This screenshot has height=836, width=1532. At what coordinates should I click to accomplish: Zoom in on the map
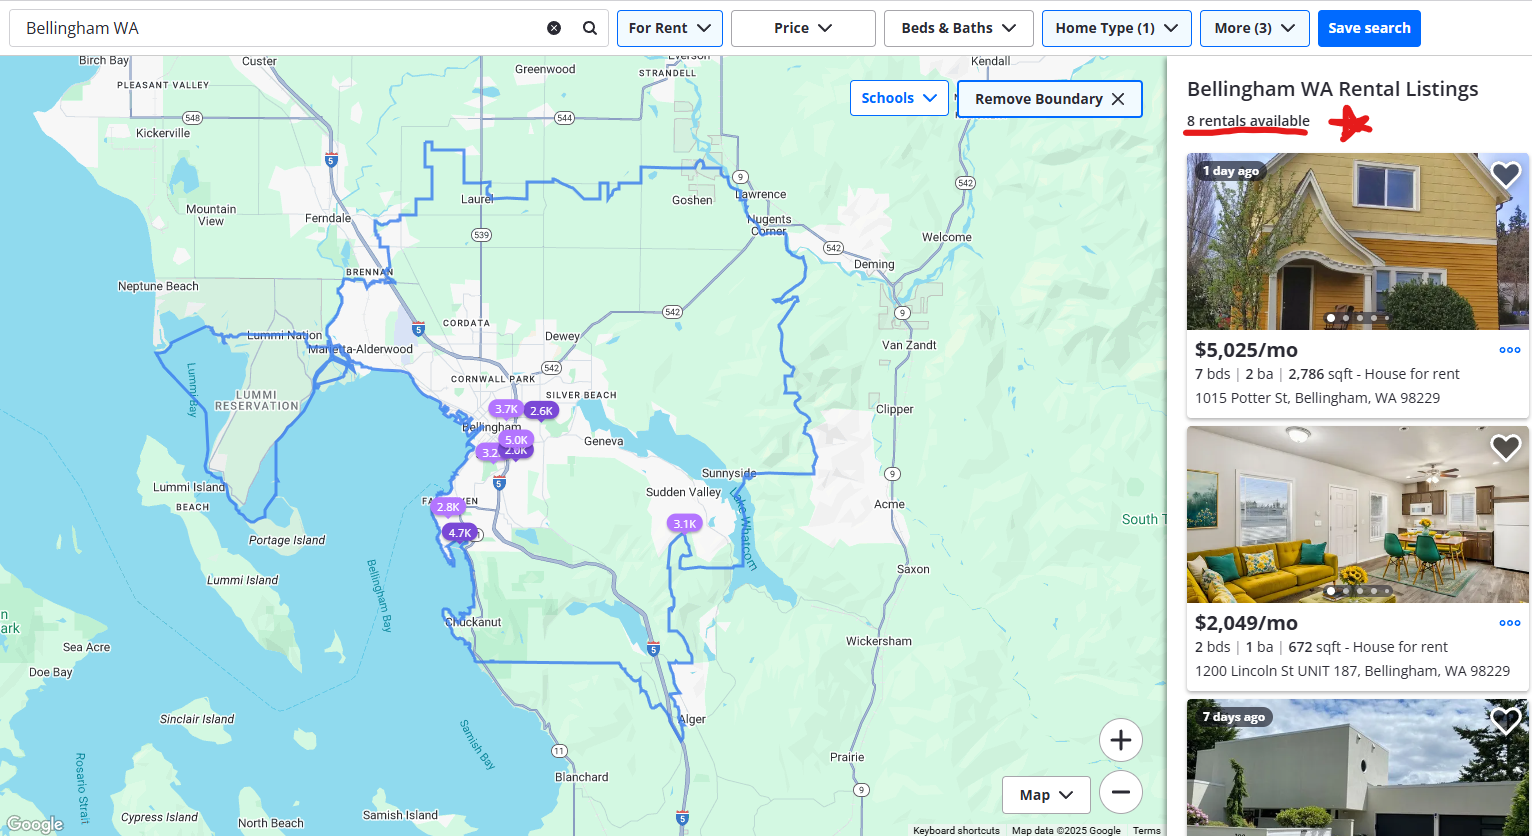(1121, 740)
